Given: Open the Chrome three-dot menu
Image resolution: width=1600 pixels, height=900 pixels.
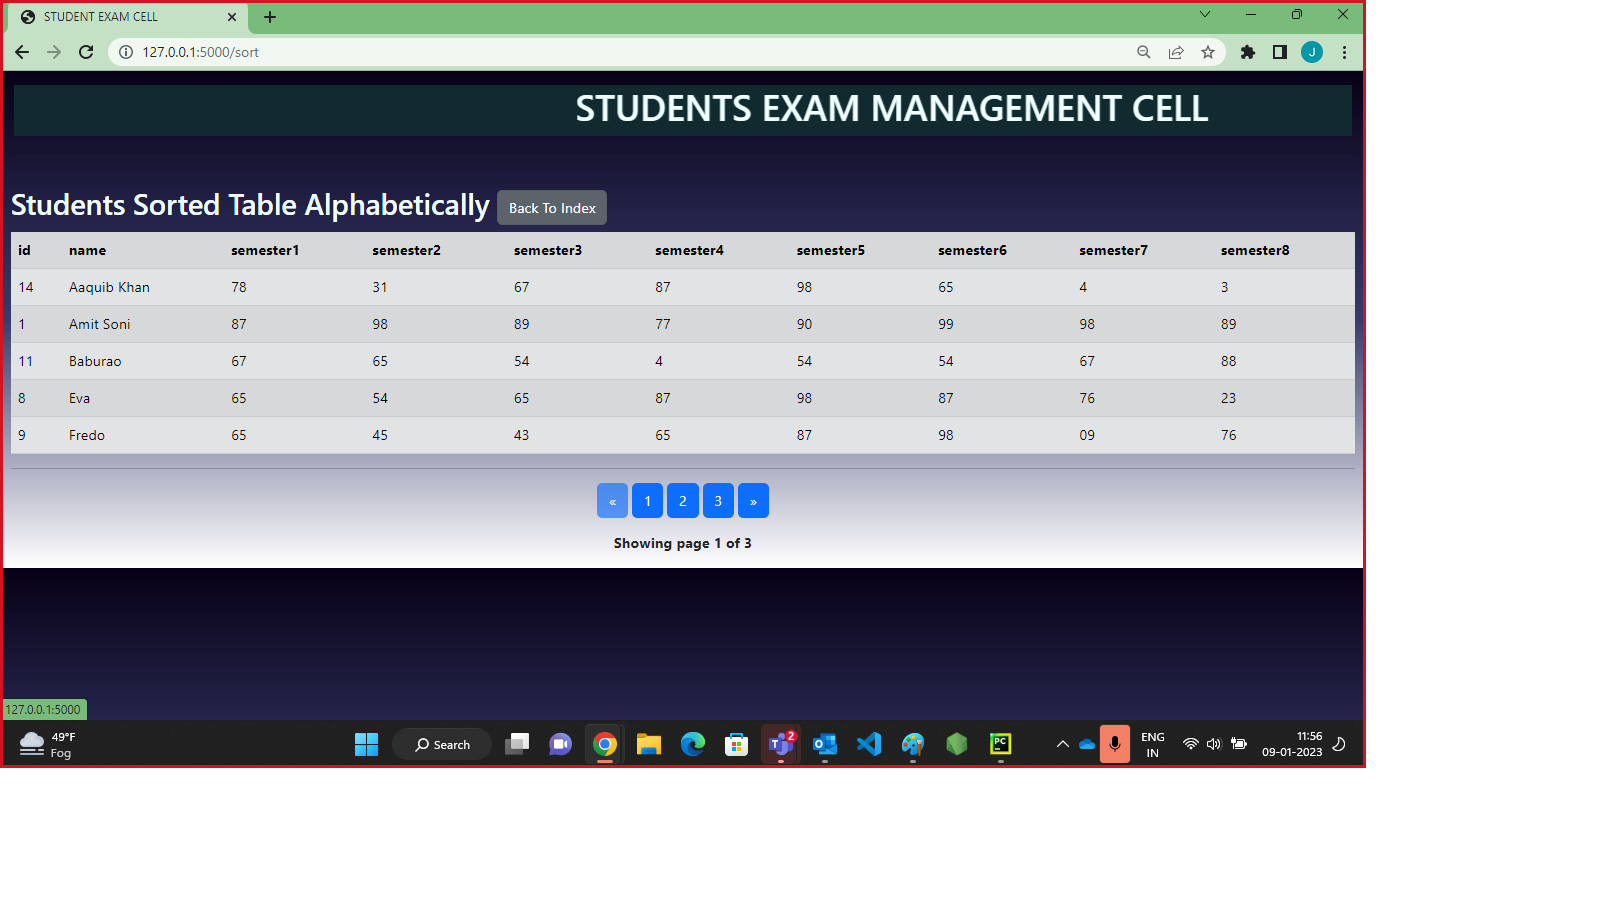Looking at the screenshot, I should click(x=1344, y=52).
